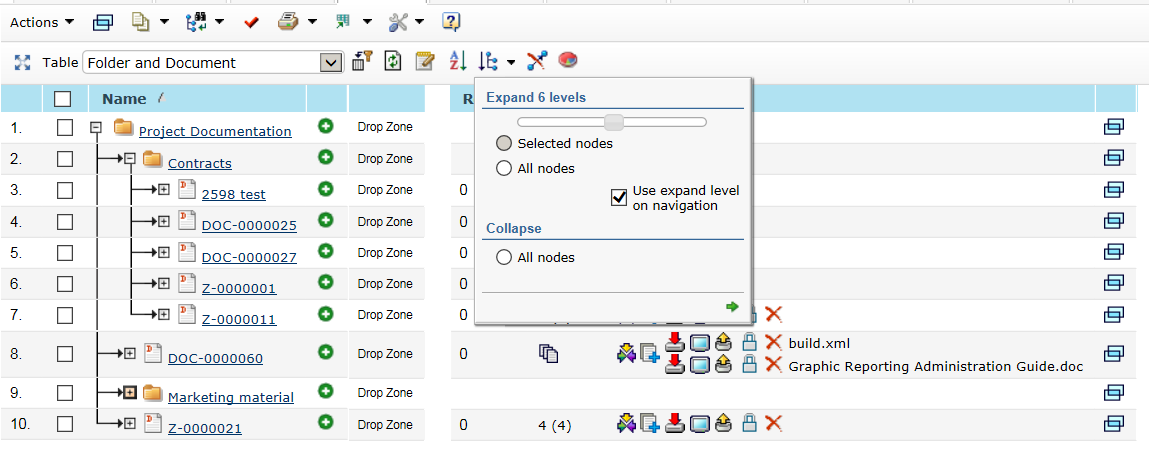Image resolution: width=1149 pixels, height=460 pixels.
Task: Select the 'Selected nodes' radio button
Action: pos(505,144)
